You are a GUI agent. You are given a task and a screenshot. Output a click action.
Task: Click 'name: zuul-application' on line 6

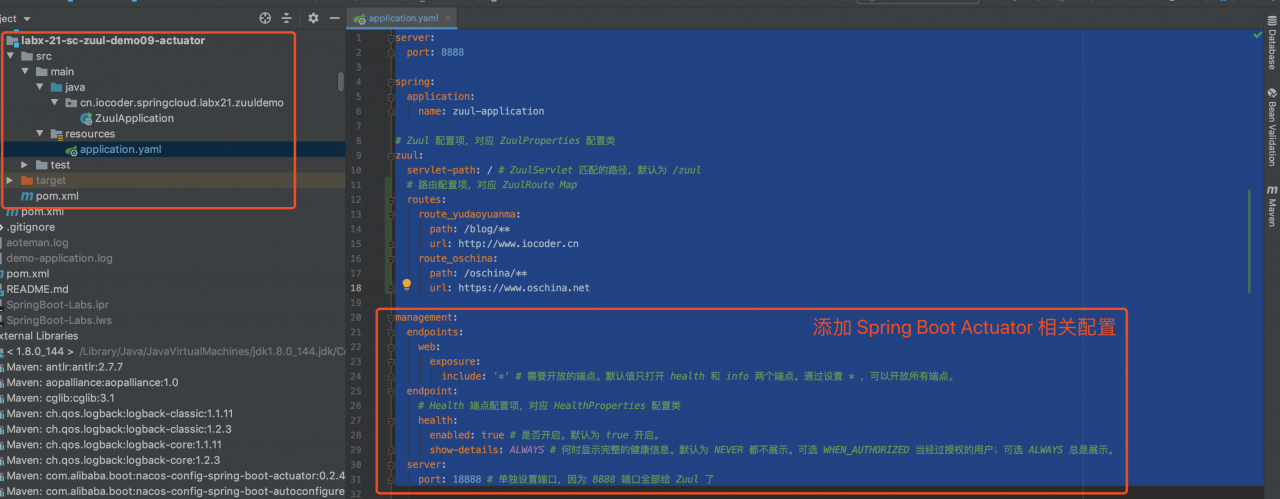(x=481, y=111)
